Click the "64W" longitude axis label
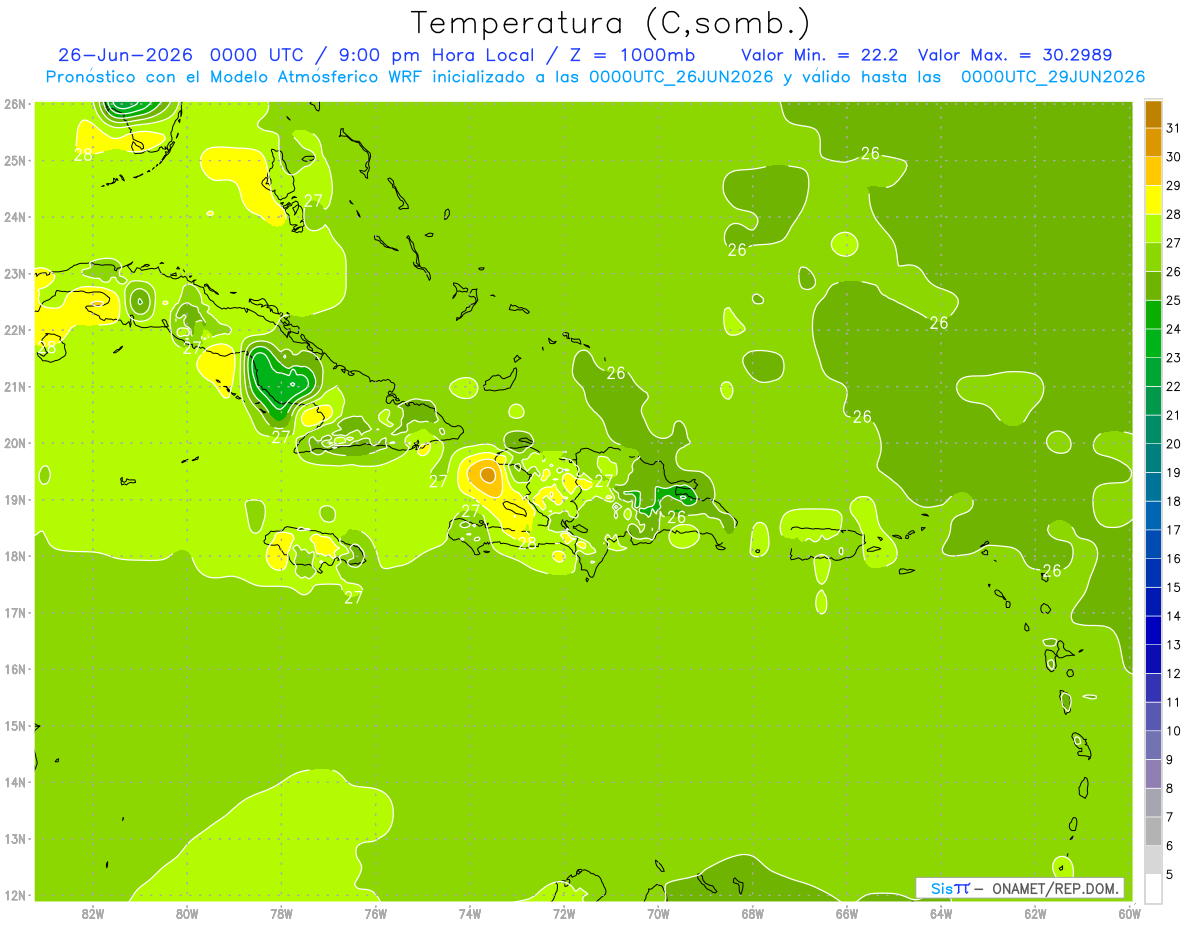 tap(941, 913)
